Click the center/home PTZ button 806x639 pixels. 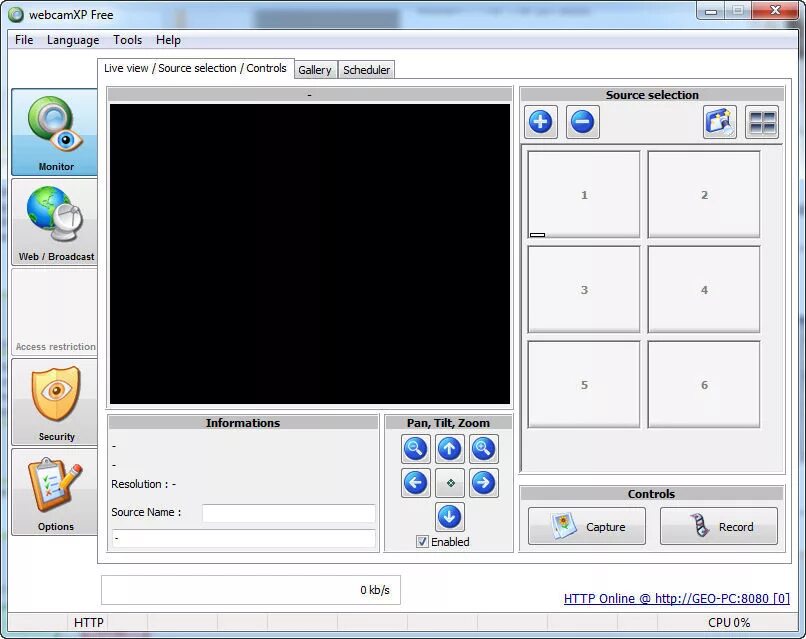pos(449,483)
